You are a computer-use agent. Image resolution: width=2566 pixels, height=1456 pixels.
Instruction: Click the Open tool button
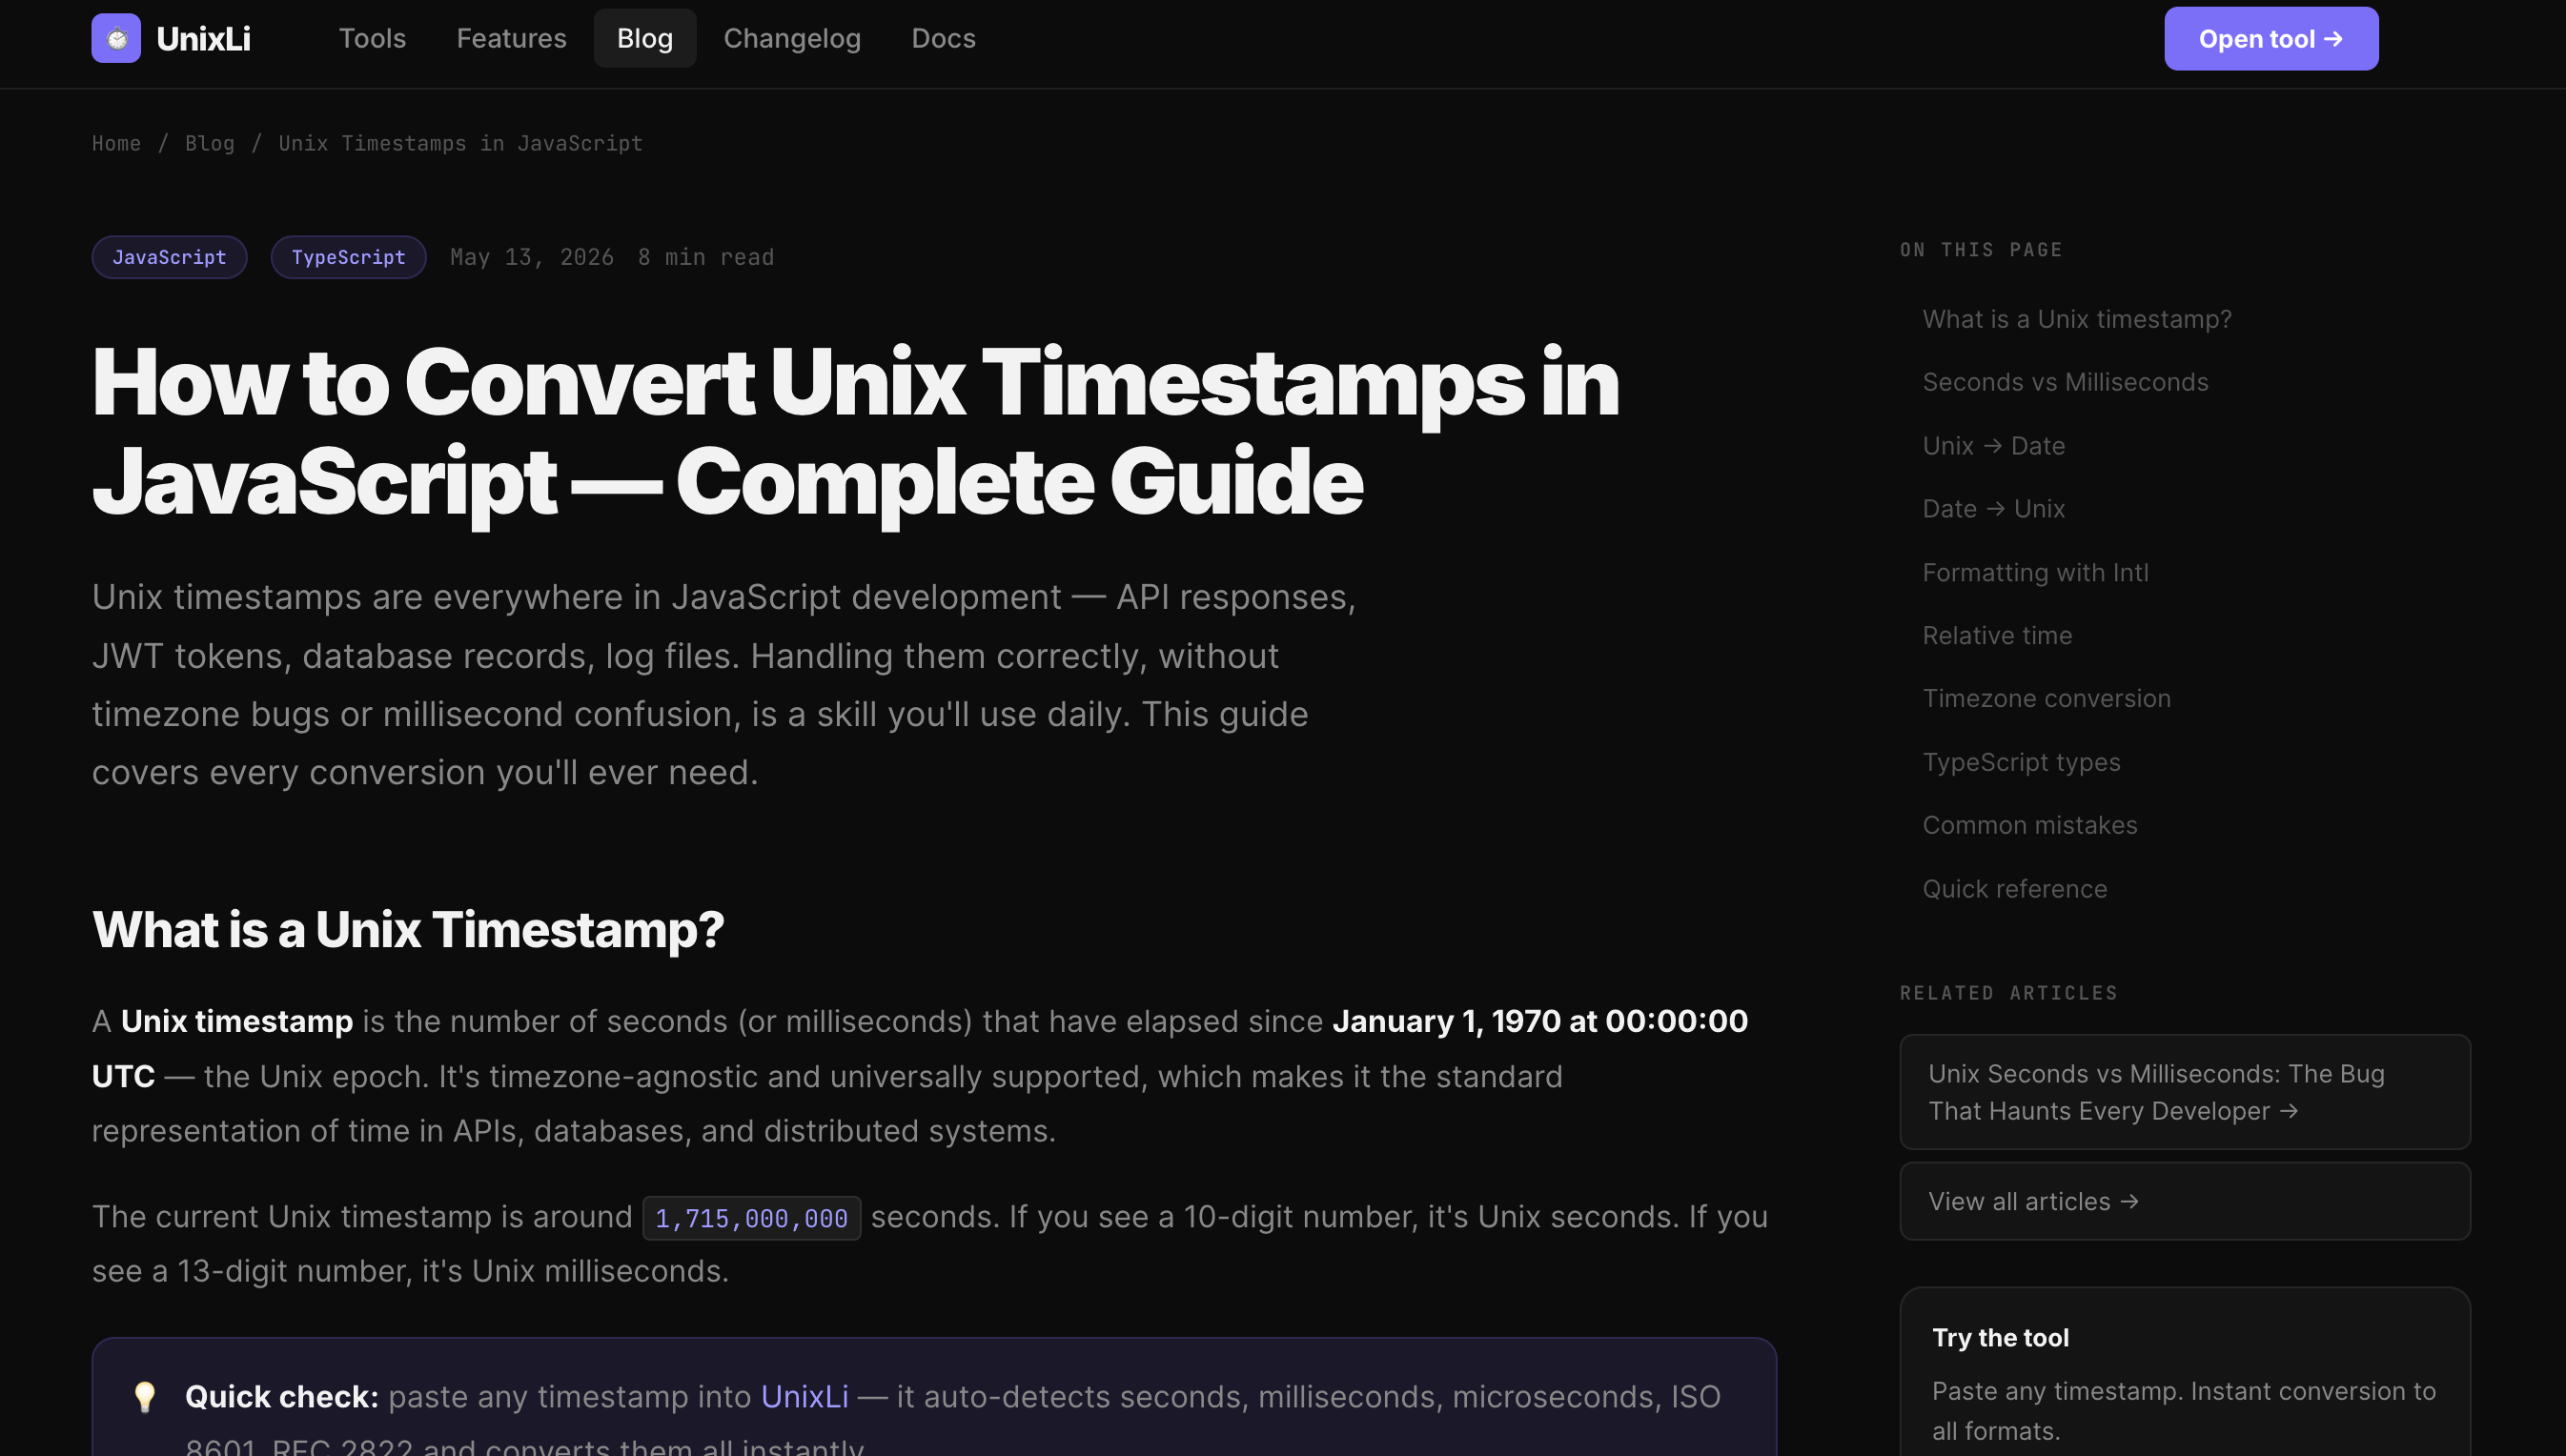pos(2271,39)
